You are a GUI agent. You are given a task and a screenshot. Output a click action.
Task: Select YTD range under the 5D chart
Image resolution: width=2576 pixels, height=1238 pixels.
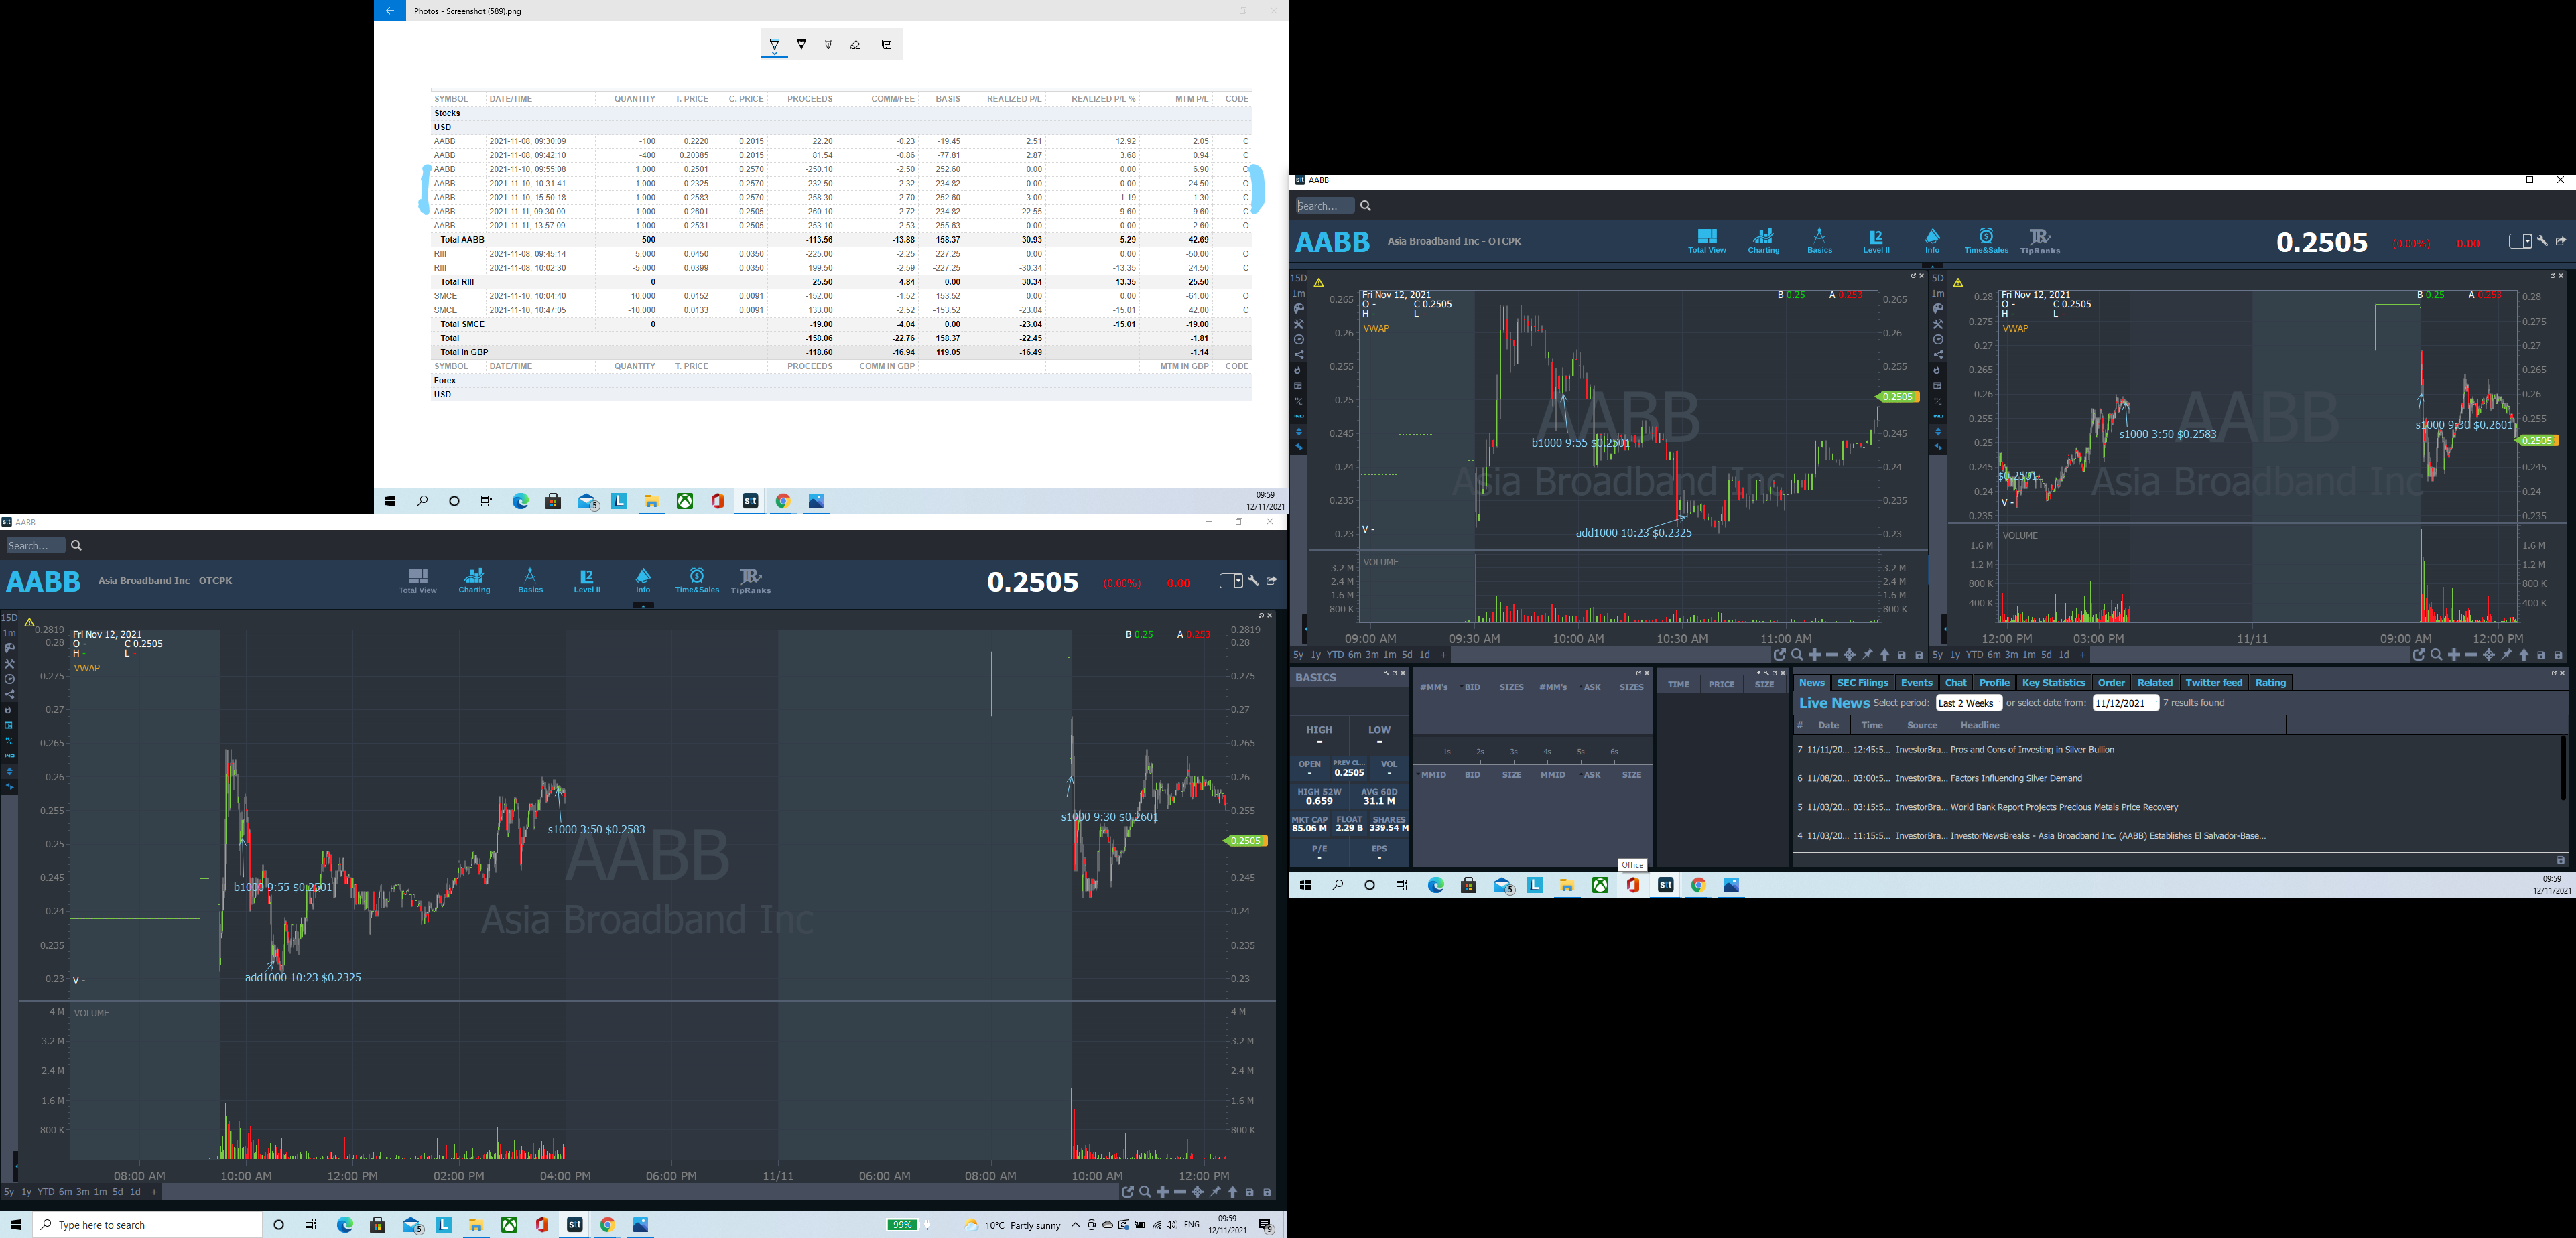(1974, 655)
